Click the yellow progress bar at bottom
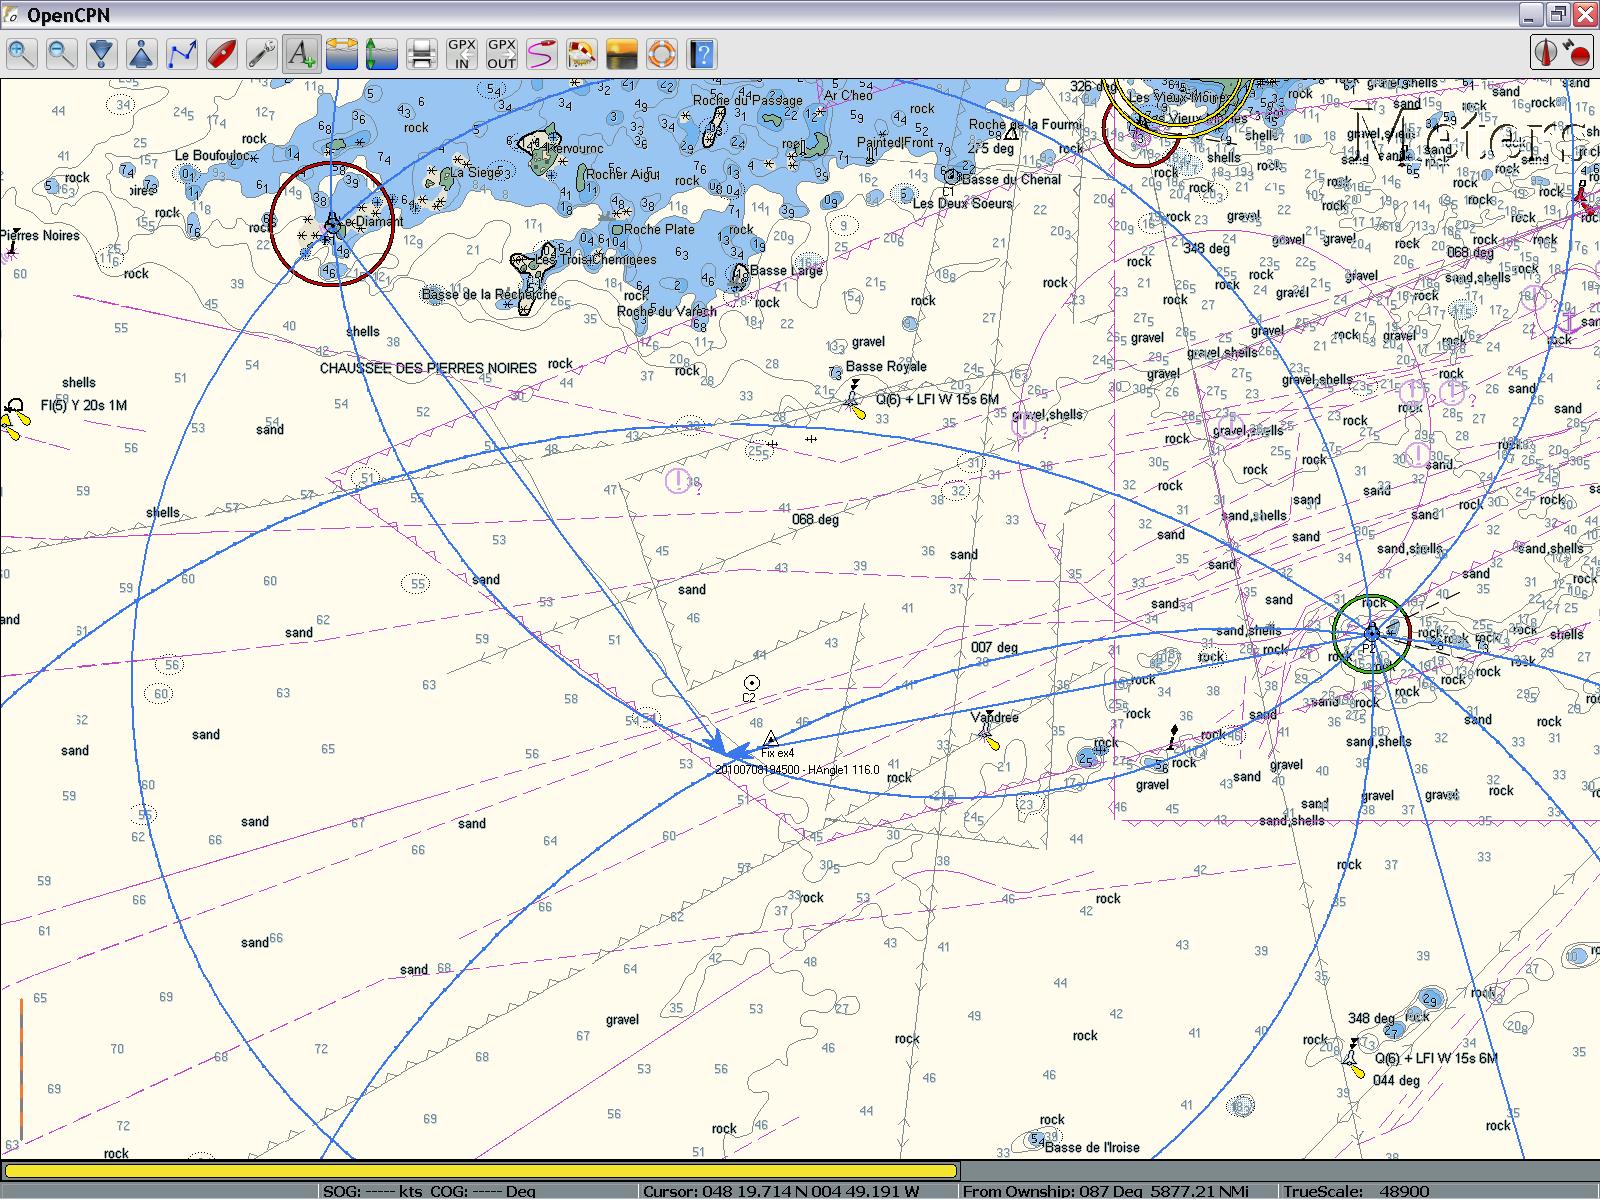 pos(480,1170)
